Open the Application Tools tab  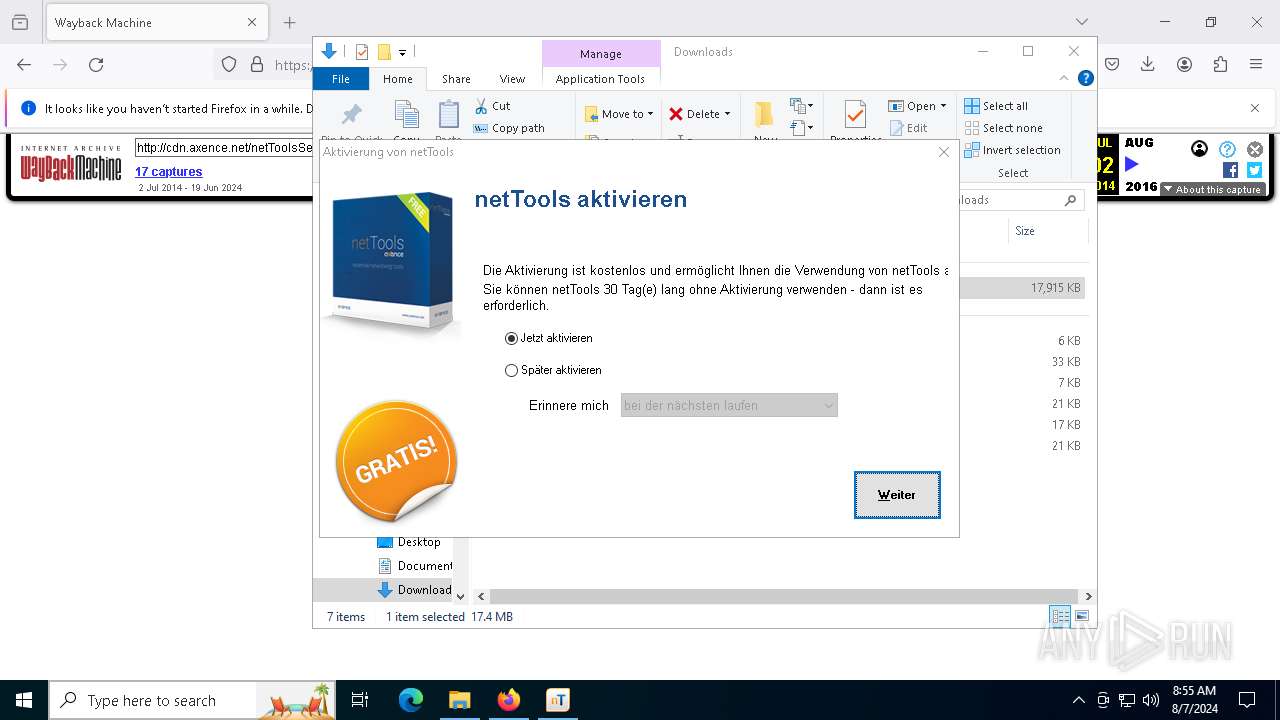600,79
